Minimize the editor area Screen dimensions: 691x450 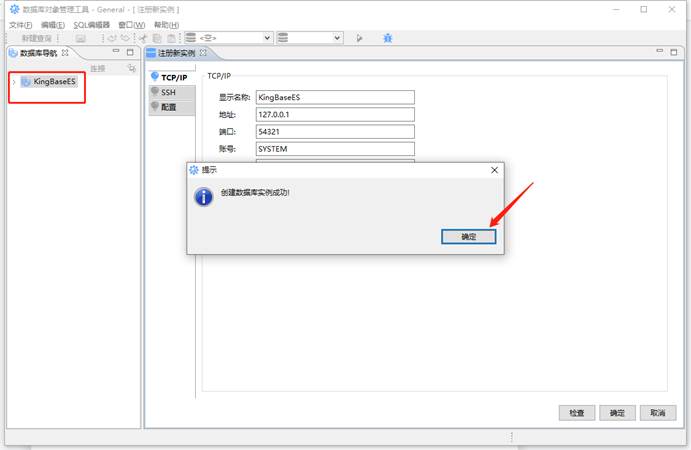[660, 52]
